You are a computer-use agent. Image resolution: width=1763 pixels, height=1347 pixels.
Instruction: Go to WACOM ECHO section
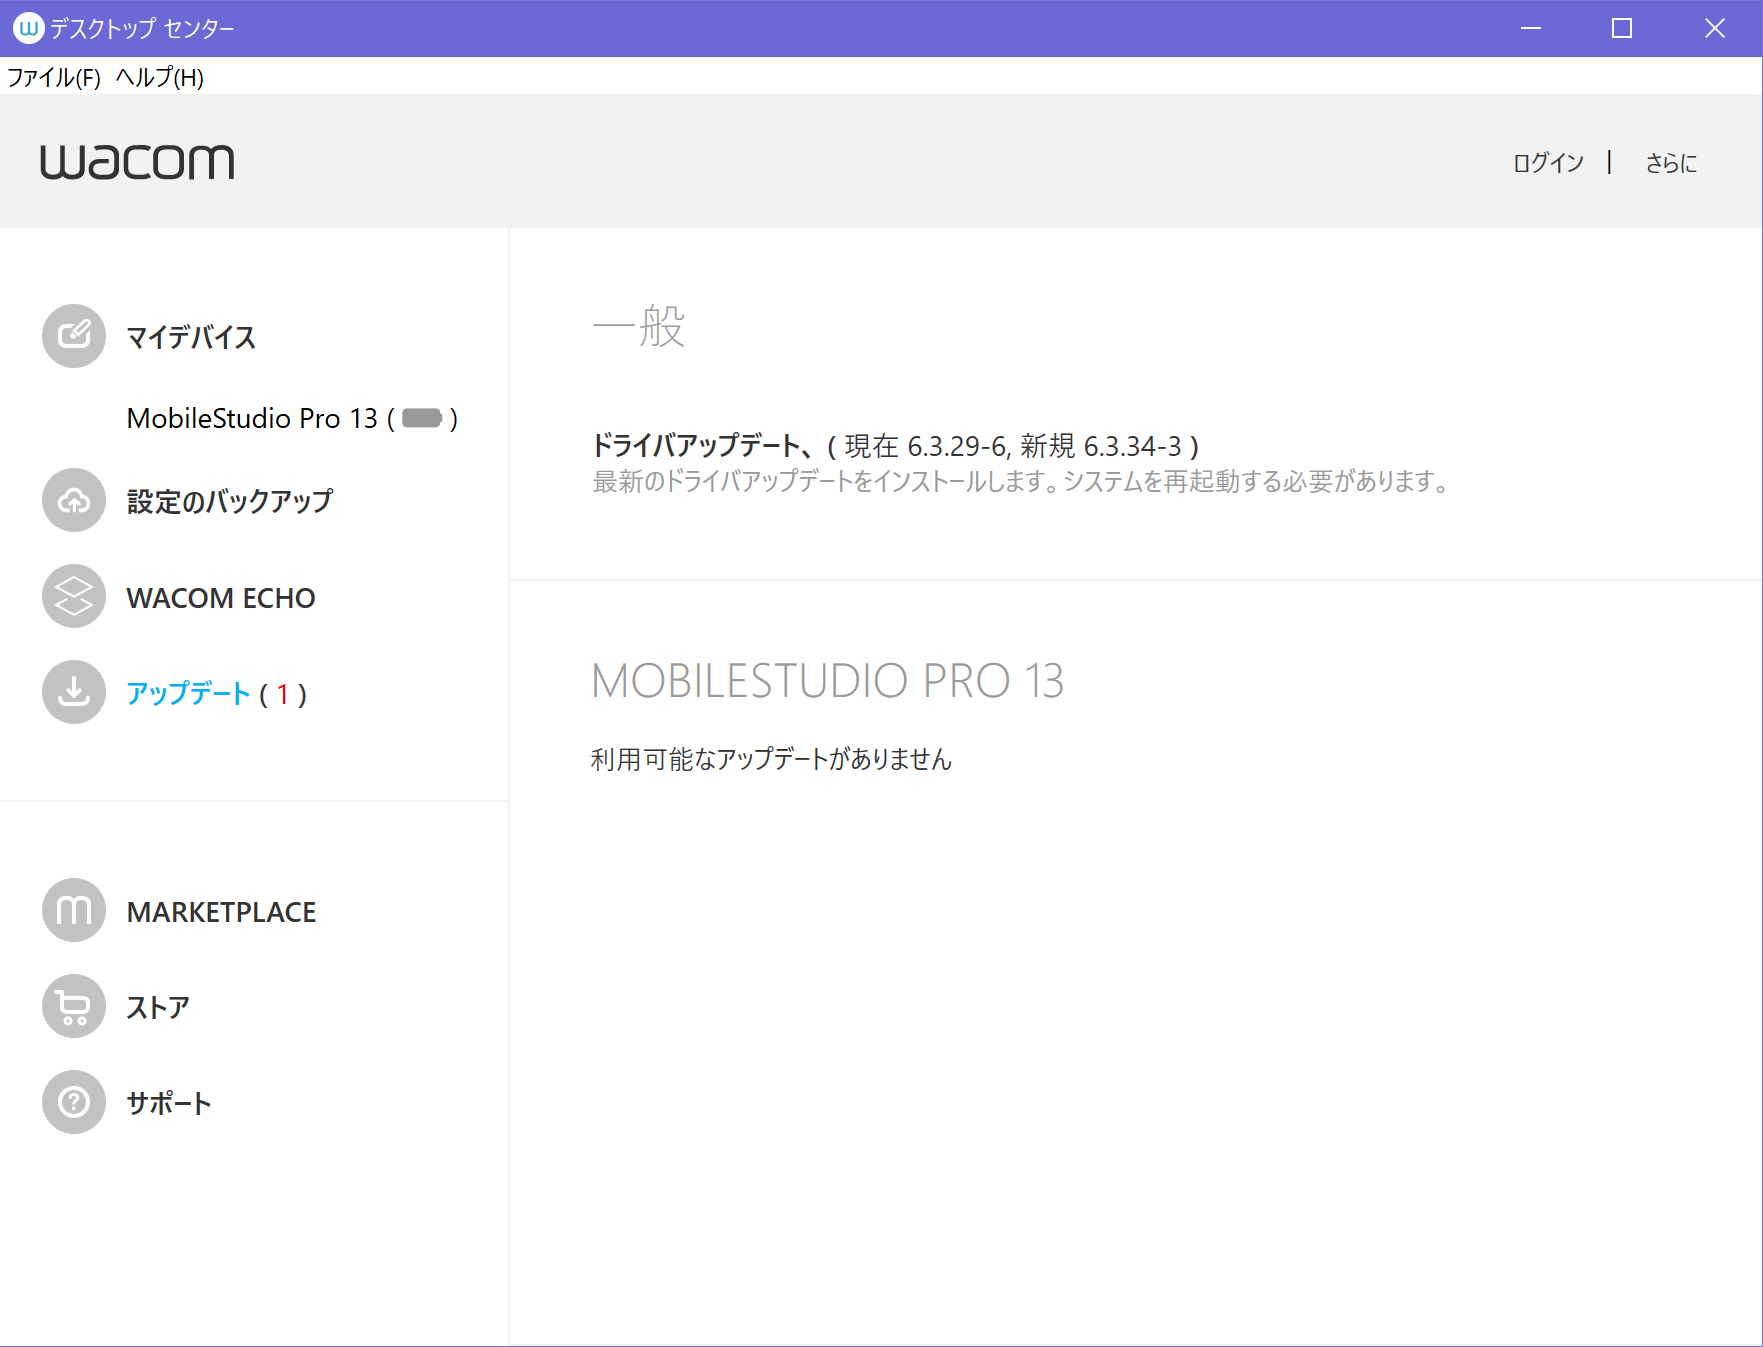pyautogui.click(x=221, y=598)
